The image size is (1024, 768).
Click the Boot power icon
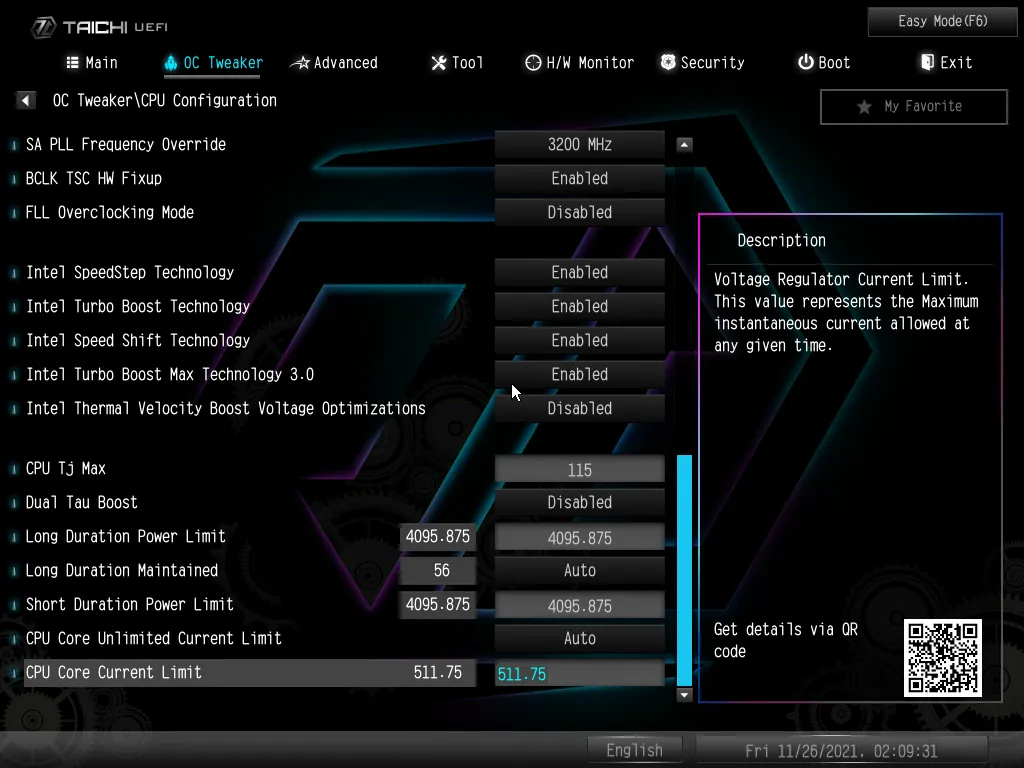click(806, 62)
